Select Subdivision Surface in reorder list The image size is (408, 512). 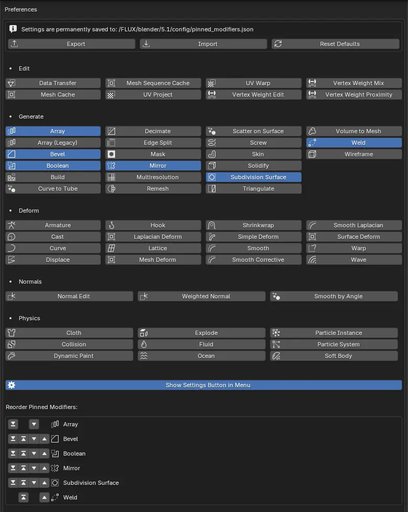91,483
